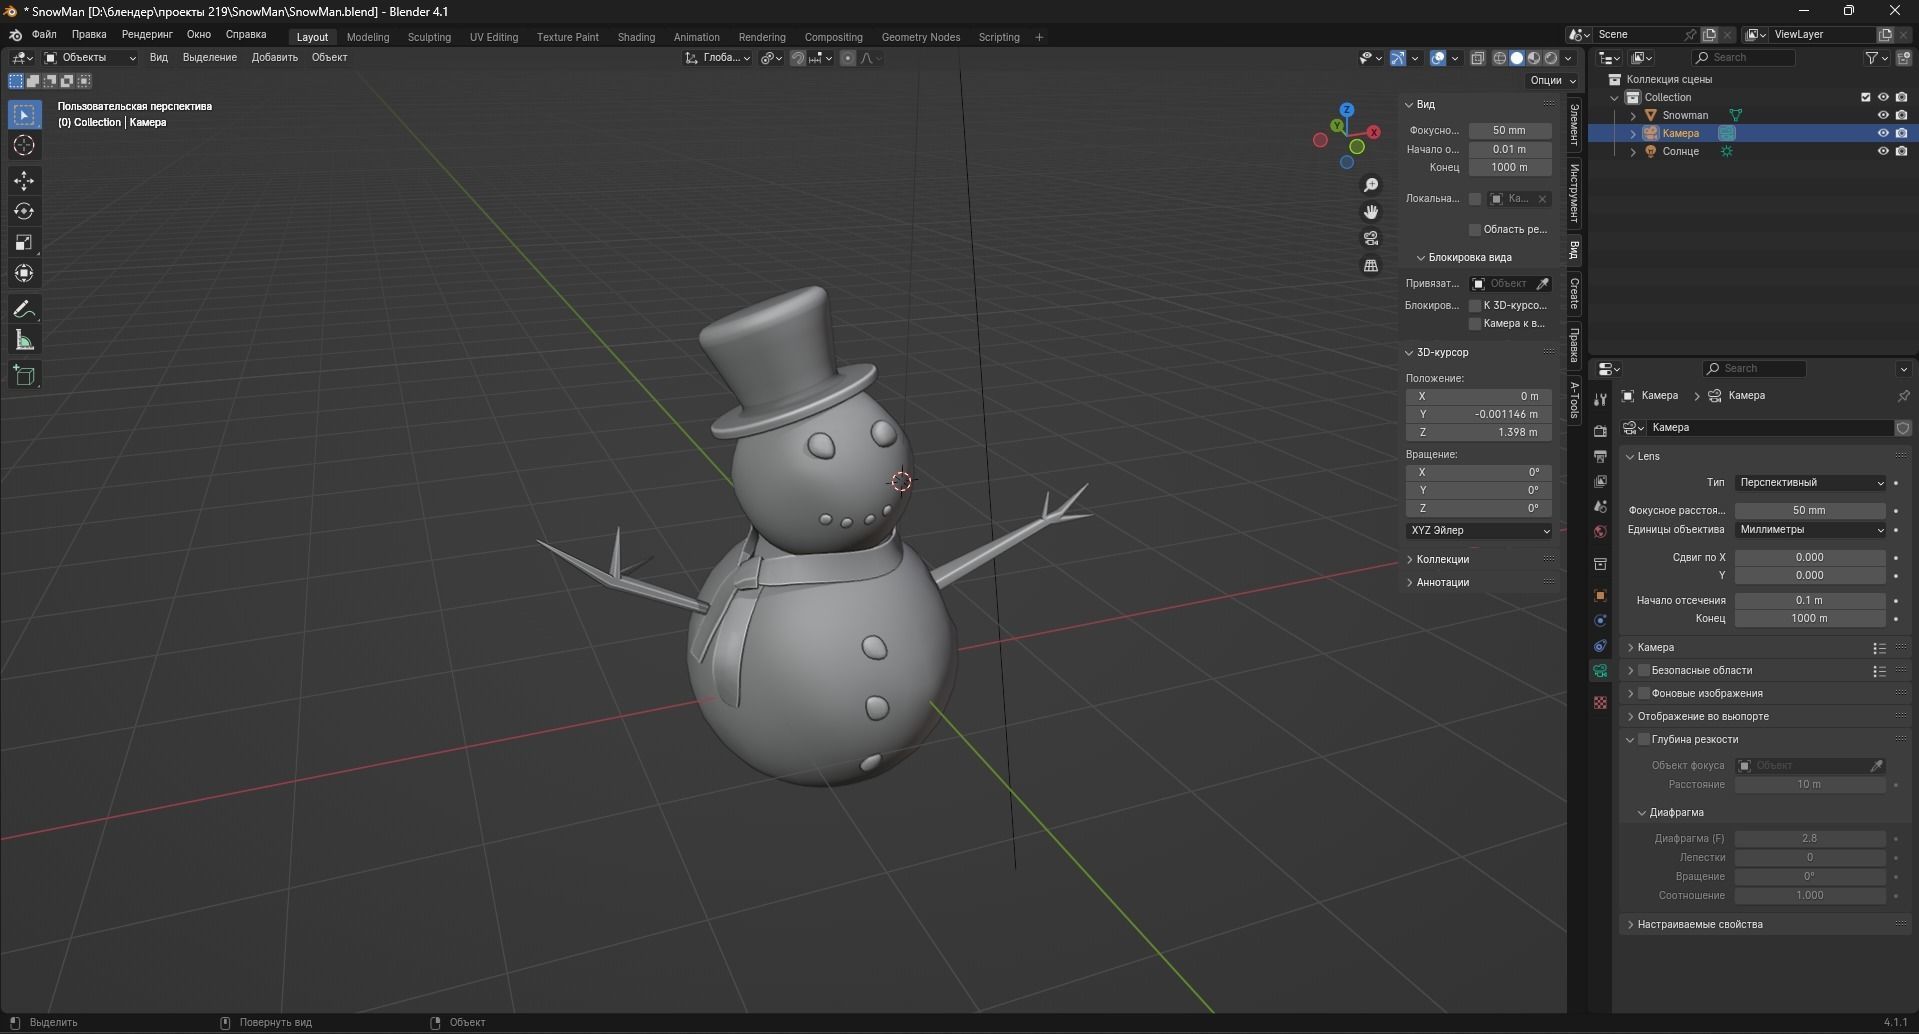
Task: Open the Рендеринг menu
Action: [x=147, y=34]
